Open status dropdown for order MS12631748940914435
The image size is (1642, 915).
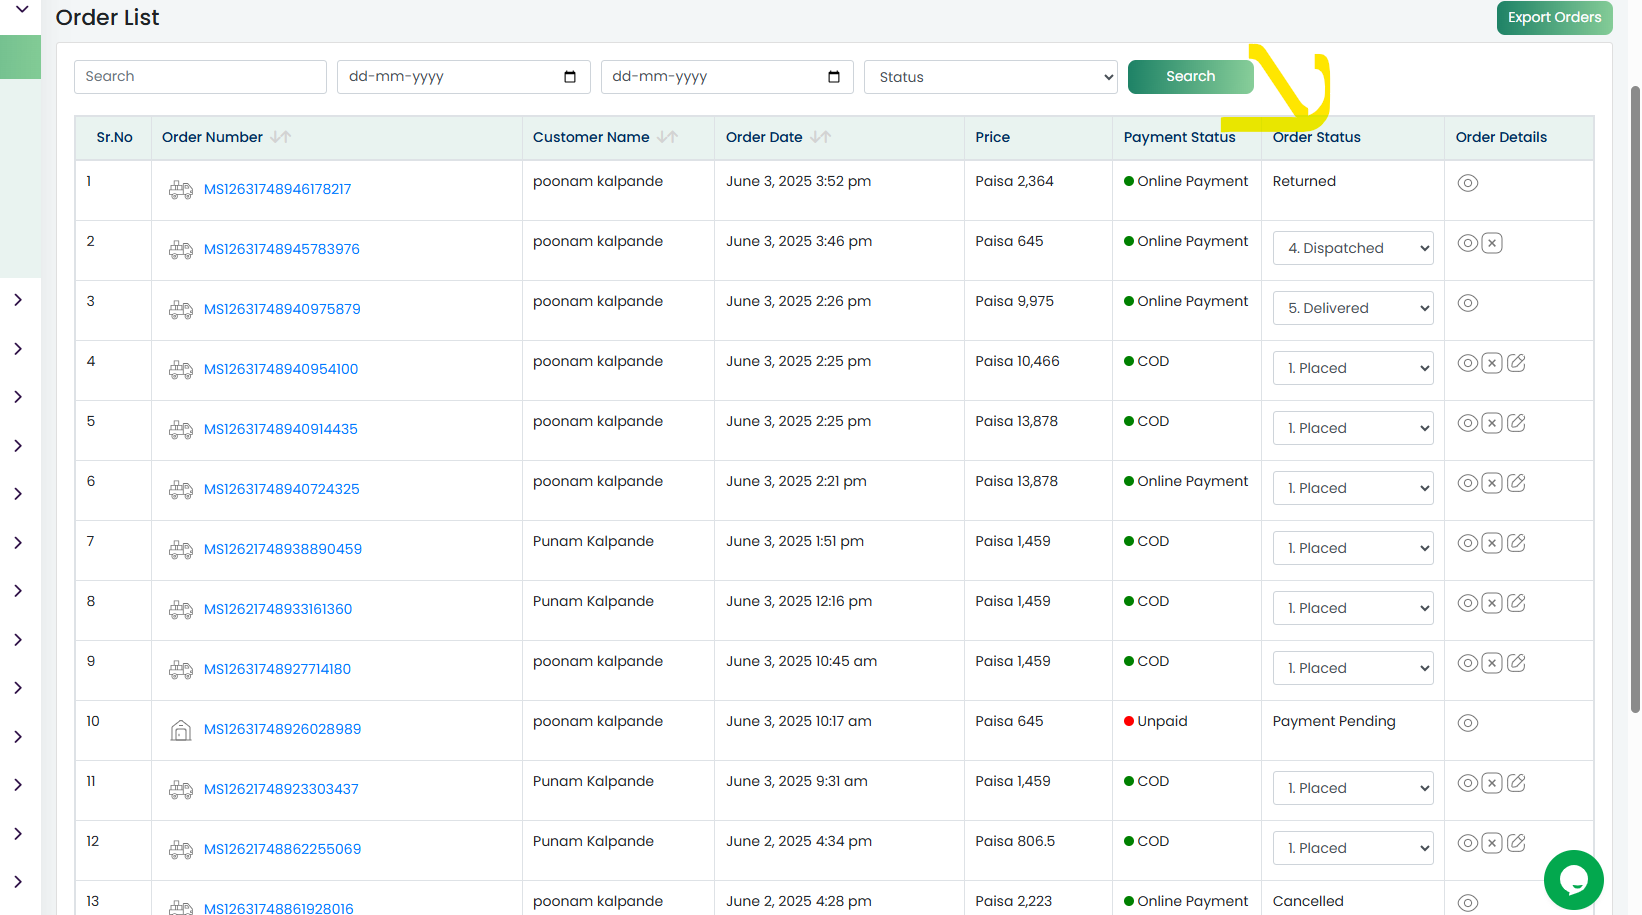[x=1352, y=428]
